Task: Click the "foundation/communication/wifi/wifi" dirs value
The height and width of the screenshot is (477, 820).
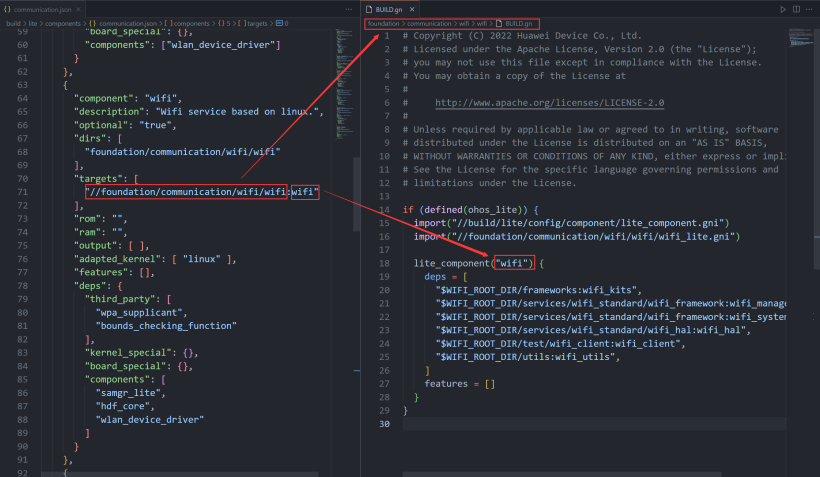Action: pos(183,152)
